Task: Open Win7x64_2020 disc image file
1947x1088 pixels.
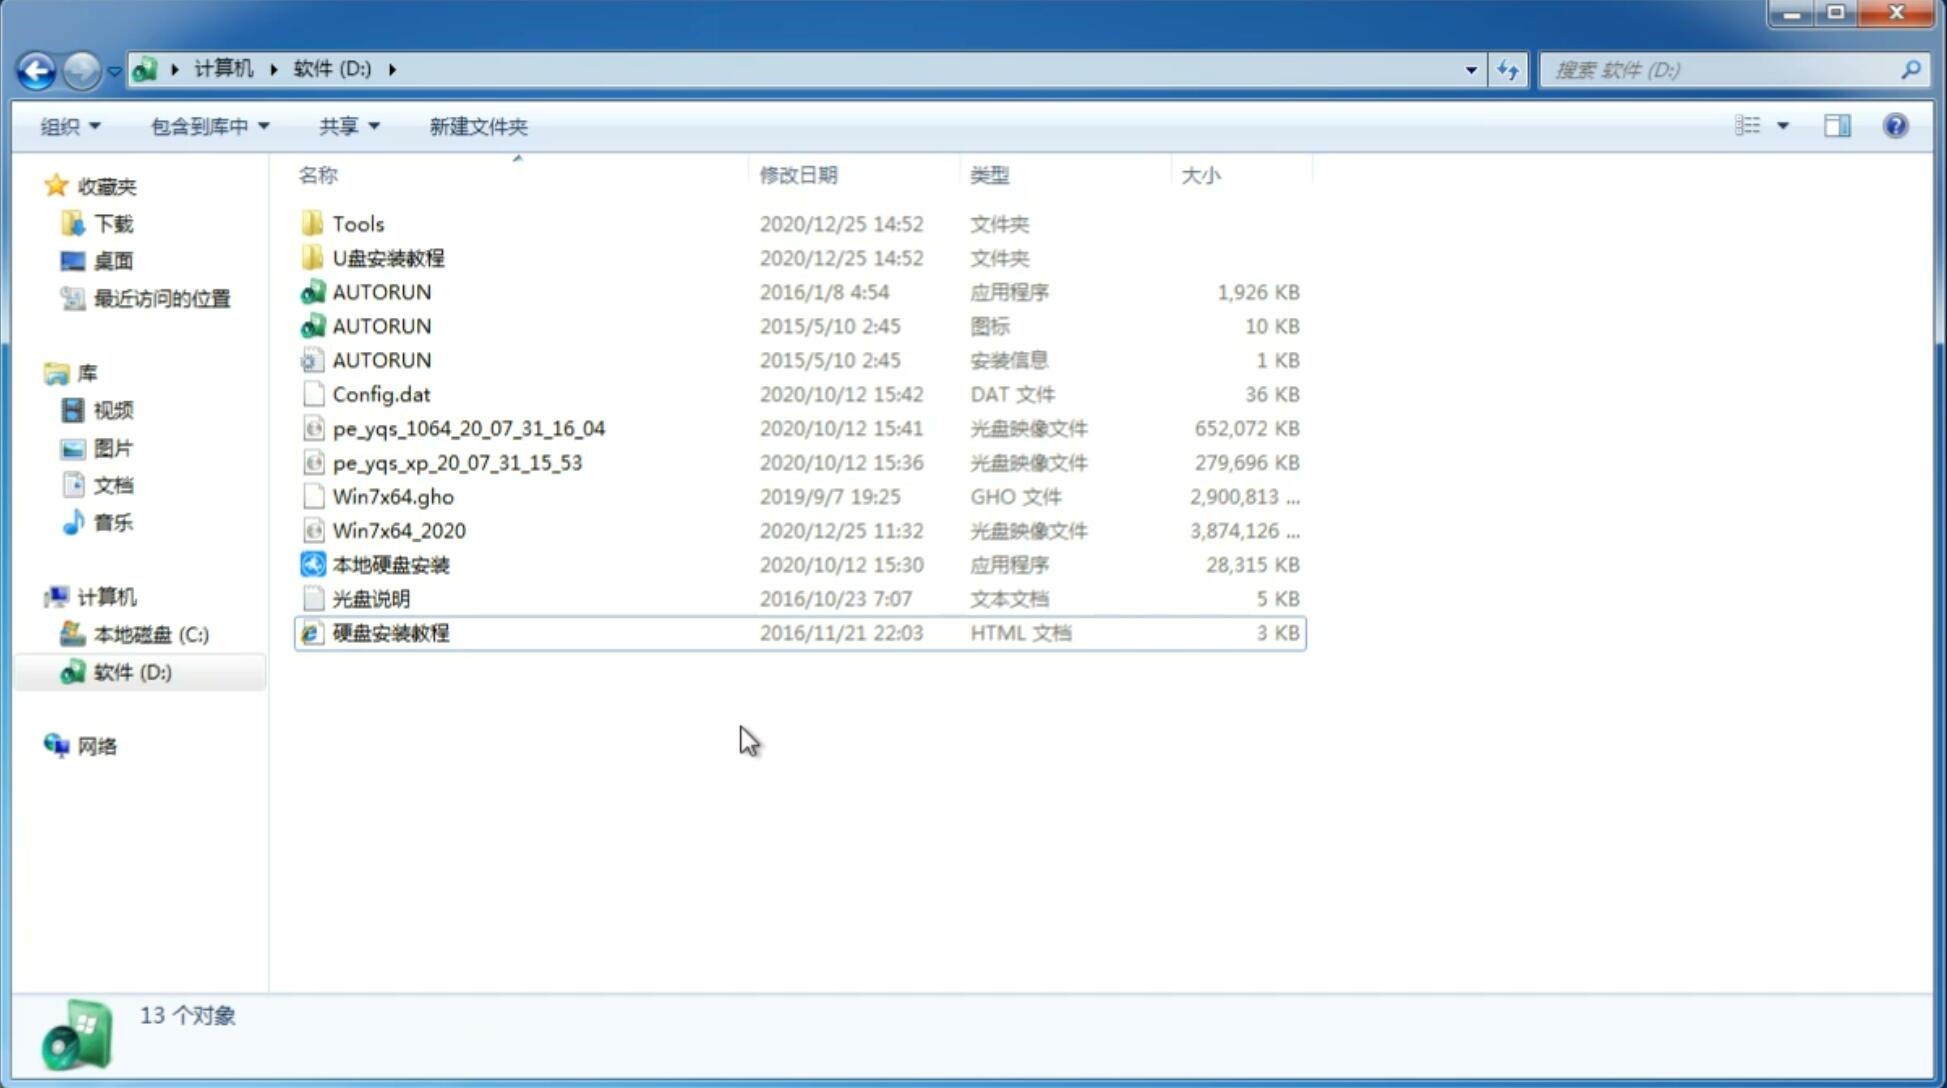Action: pos(398,531)
